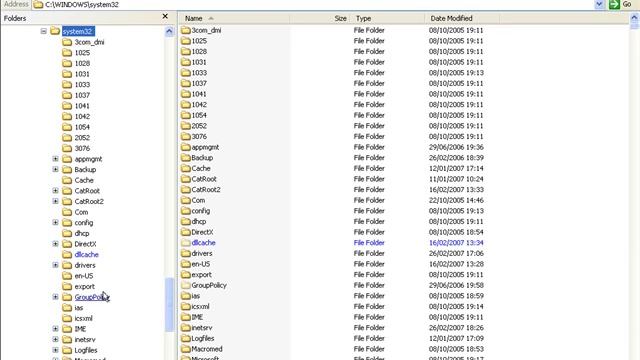The height and width of the screenshot is (360, 640).
Task: Sort by Size column header
Action: click(x=320, y=18)
